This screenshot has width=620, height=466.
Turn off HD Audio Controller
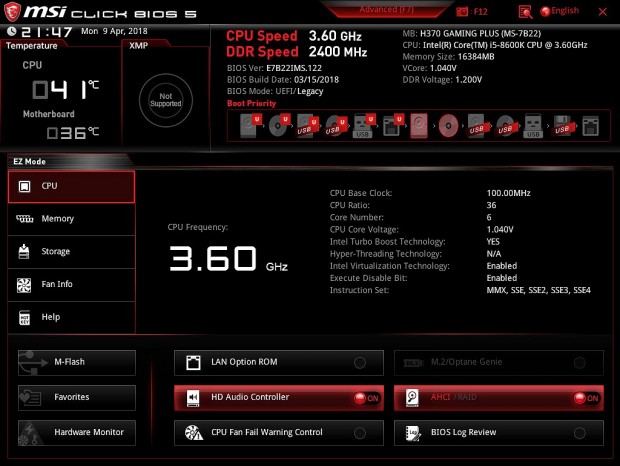pyautogui.click(x=279, y=398)
